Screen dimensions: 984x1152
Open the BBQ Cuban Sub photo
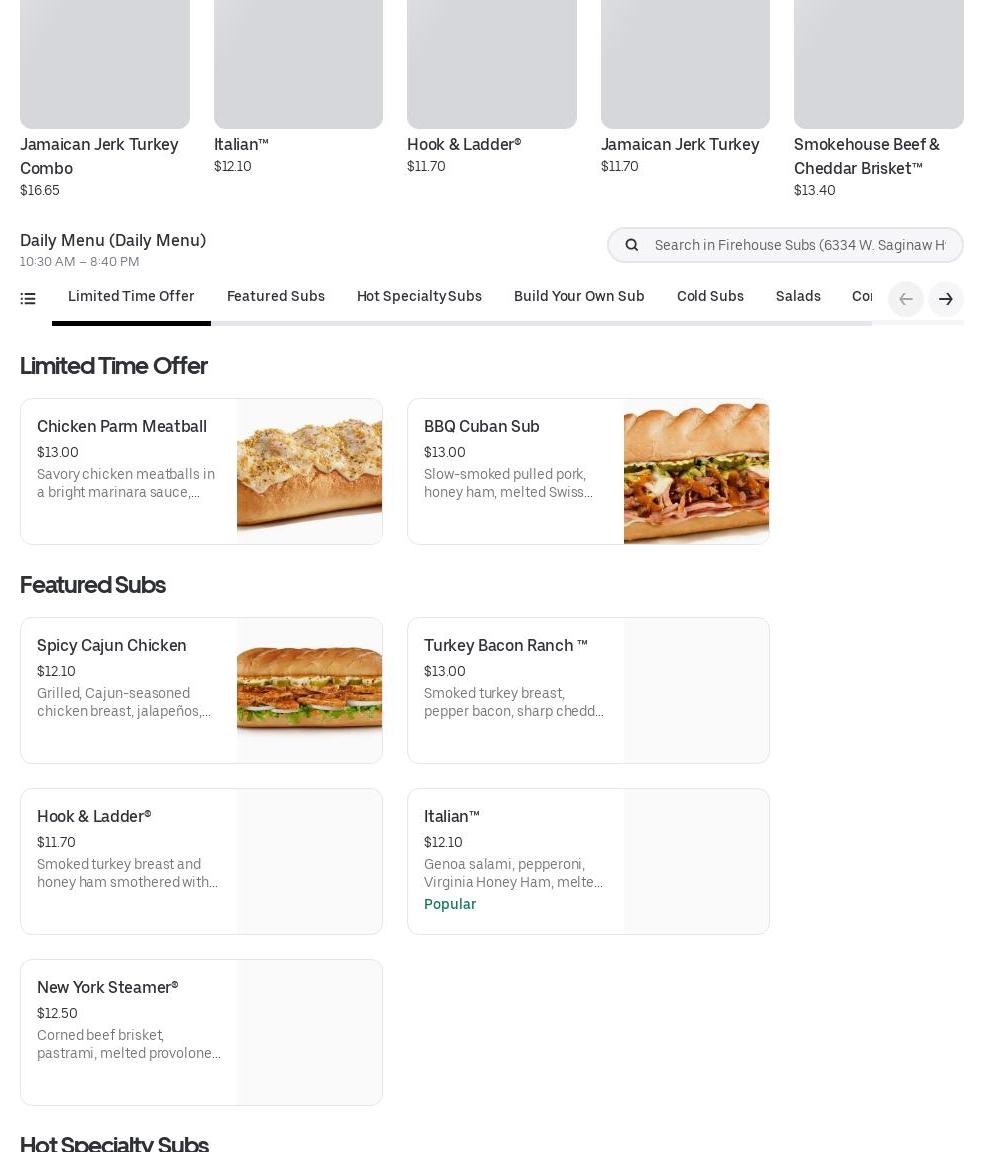pos(696,472)
